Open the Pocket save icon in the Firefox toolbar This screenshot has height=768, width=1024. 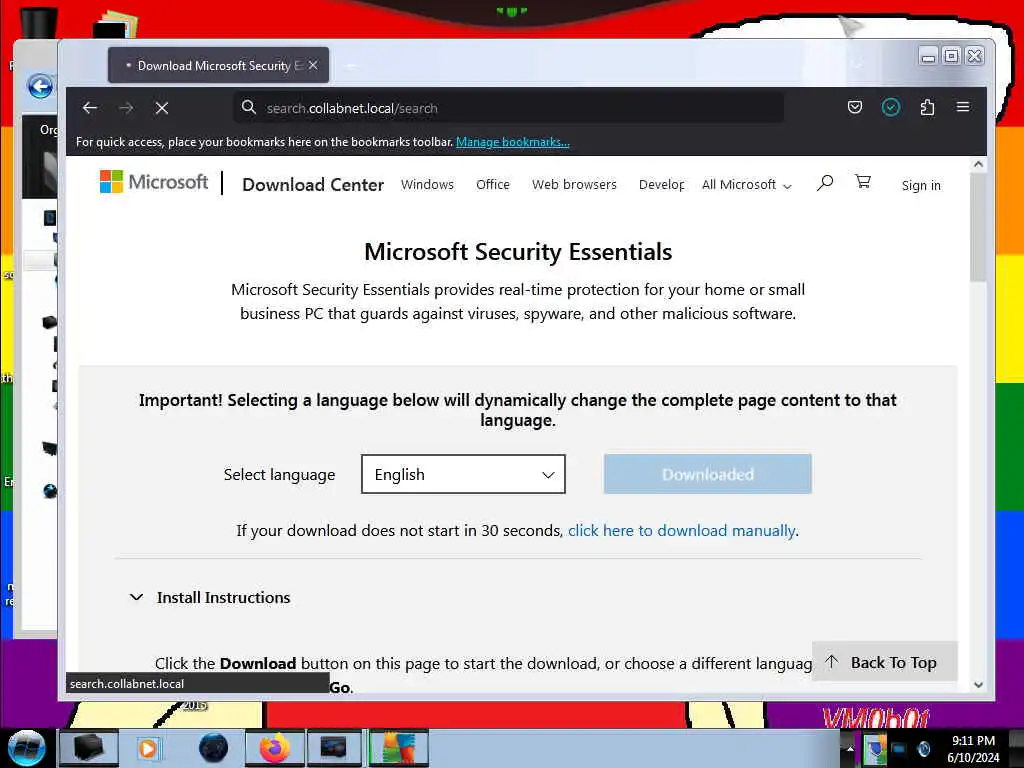coord(854,107)
